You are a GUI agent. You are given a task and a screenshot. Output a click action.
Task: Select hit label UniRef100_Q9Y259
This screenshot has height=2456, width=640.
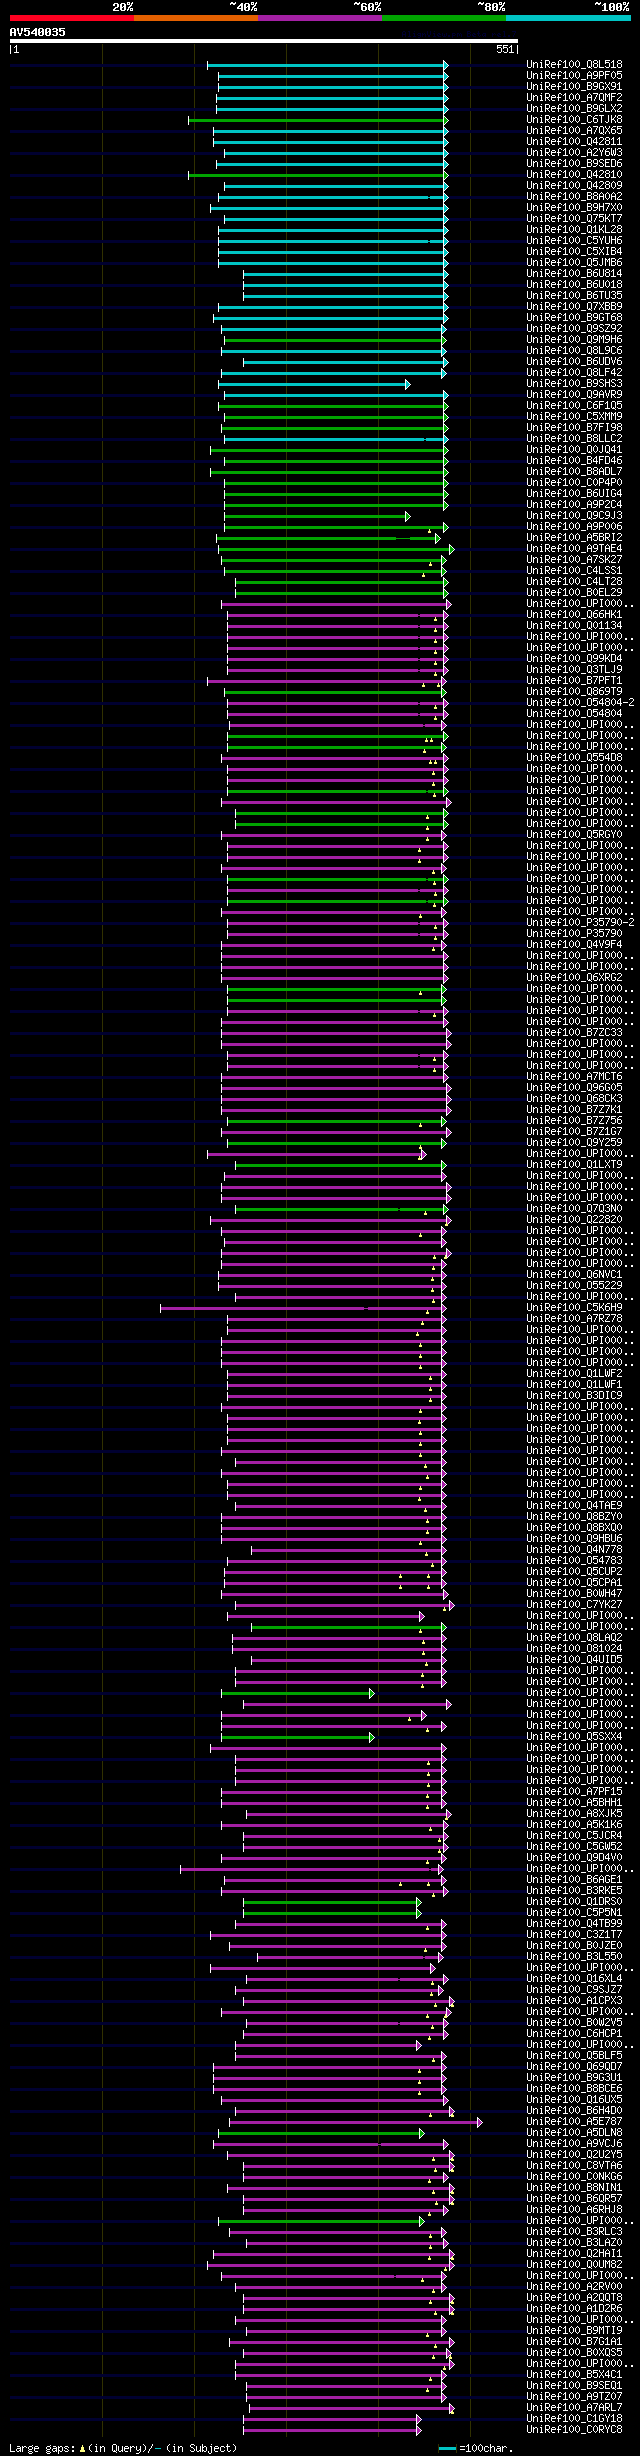574,1143
